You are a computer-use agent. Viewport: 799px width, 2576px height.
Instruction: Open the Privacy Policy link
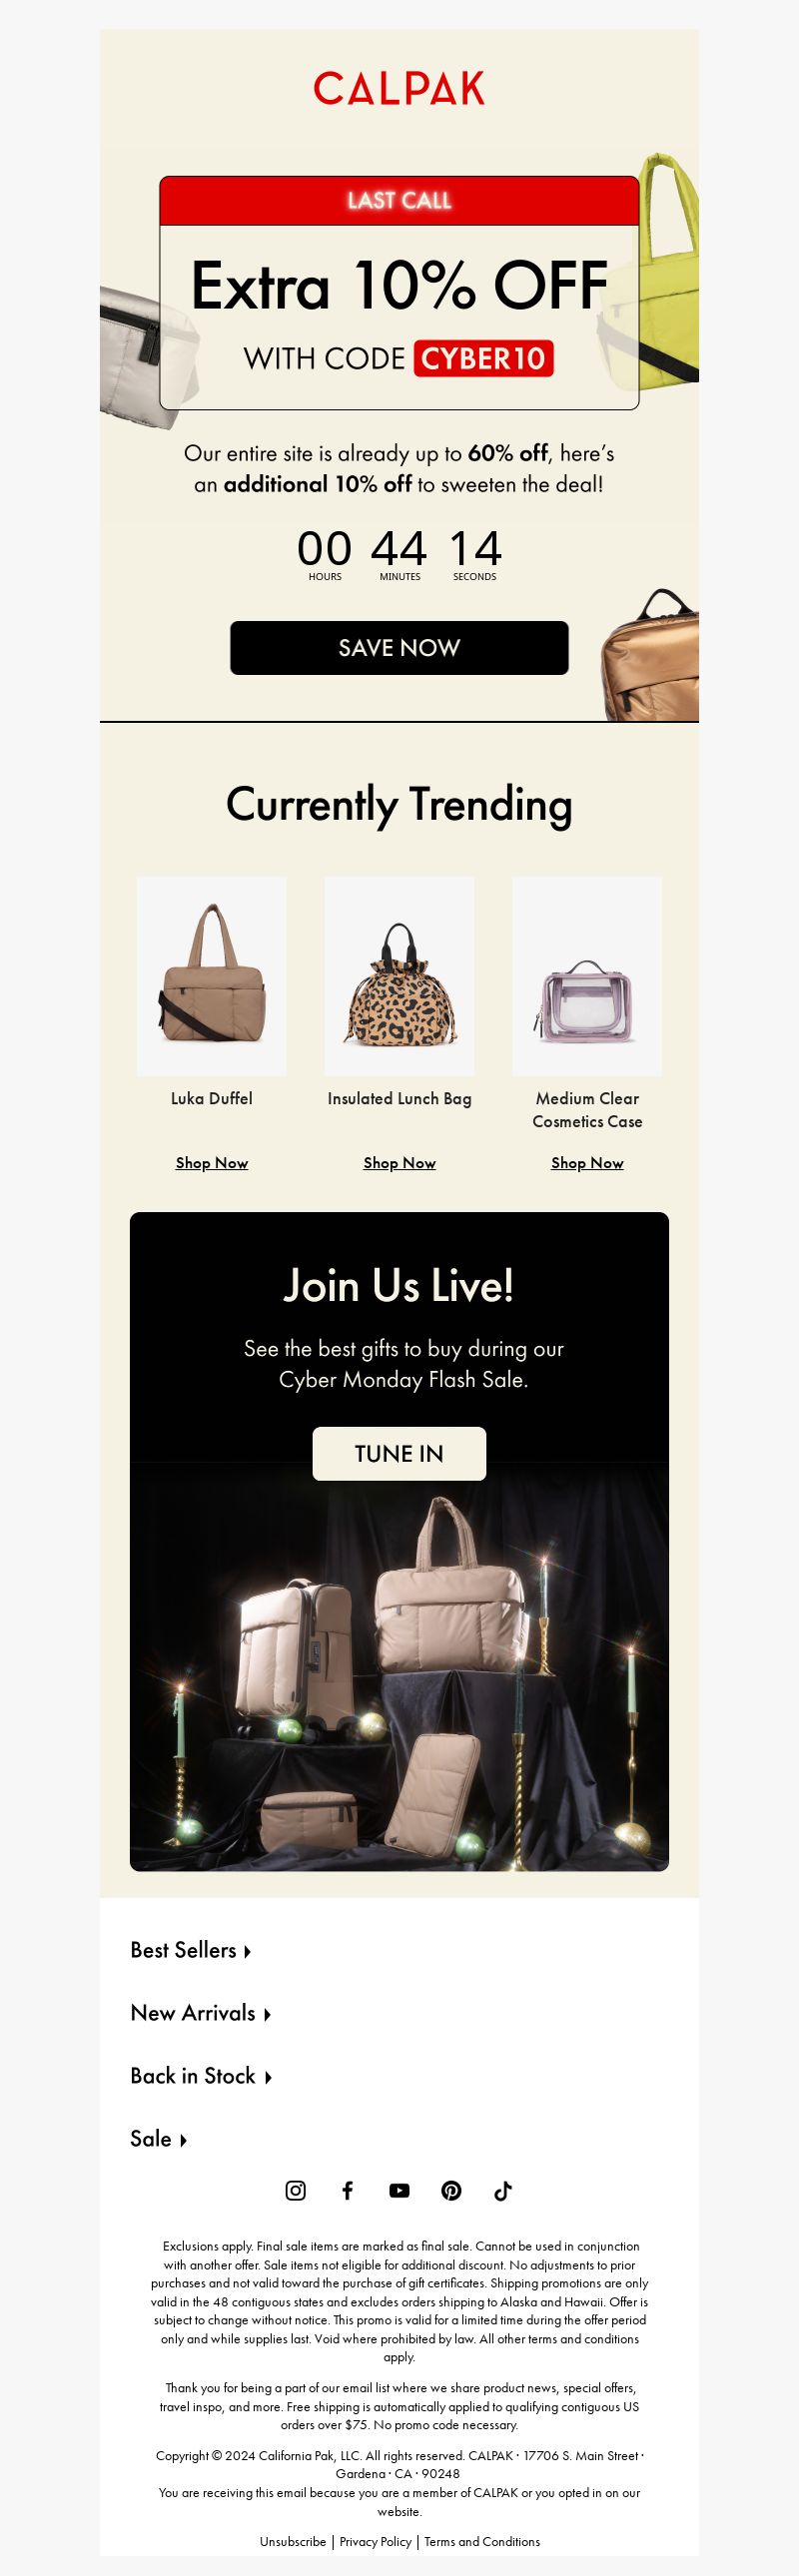375,2541
